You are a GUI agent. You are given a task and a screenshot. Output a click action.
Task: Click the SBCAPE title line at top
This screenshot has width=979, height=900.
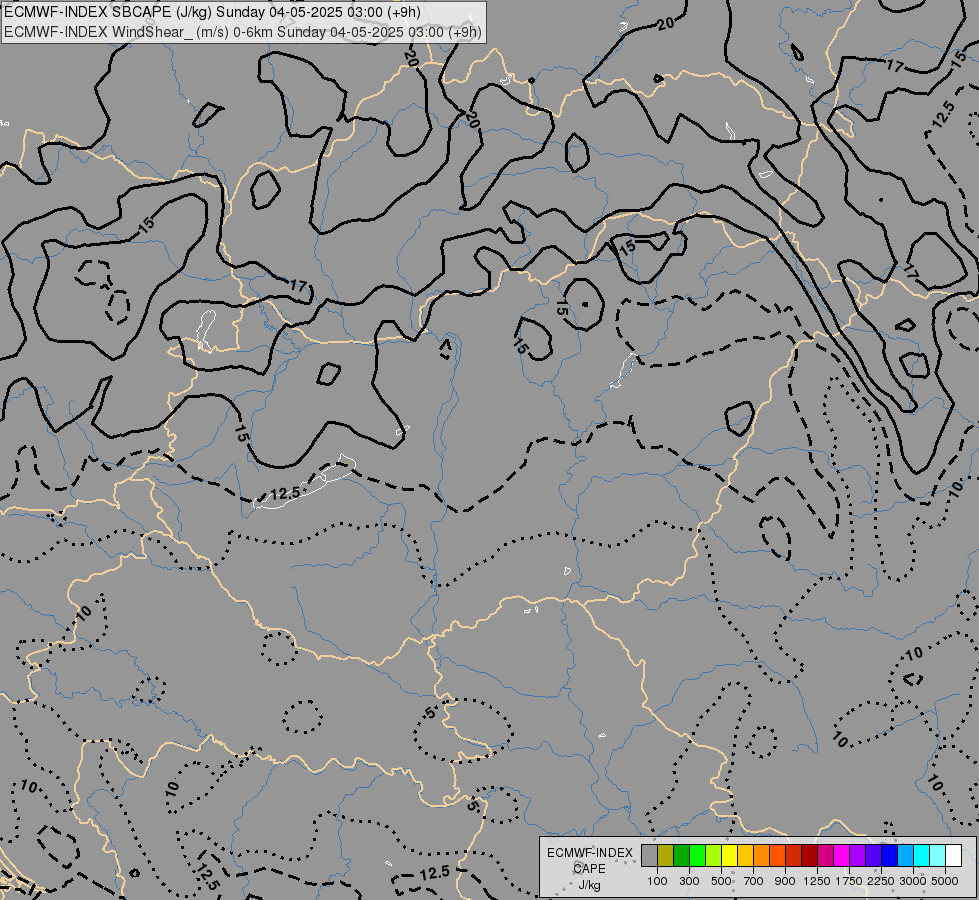pos(212,12)
